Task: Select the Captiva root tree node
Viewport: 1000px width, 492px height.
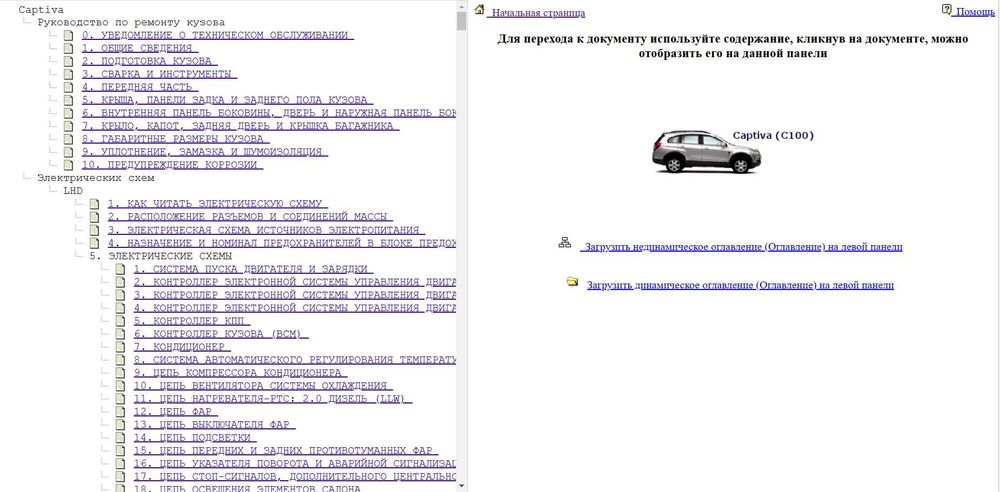Action: tap(41, 10)
